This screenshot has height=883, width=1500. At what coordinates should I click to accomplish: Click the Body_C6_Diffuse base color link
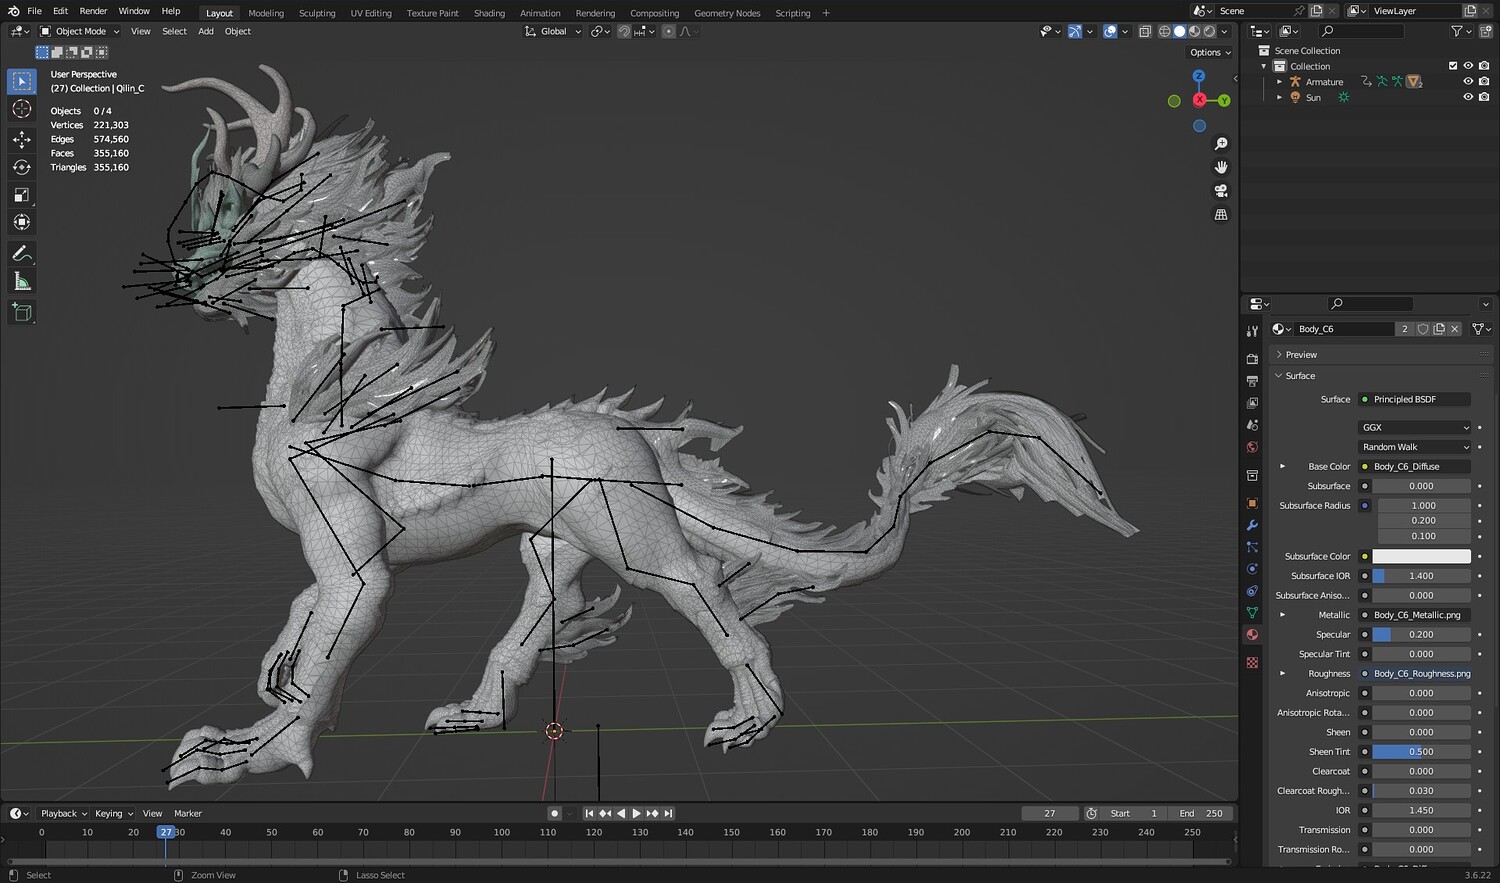(1415, 466)
